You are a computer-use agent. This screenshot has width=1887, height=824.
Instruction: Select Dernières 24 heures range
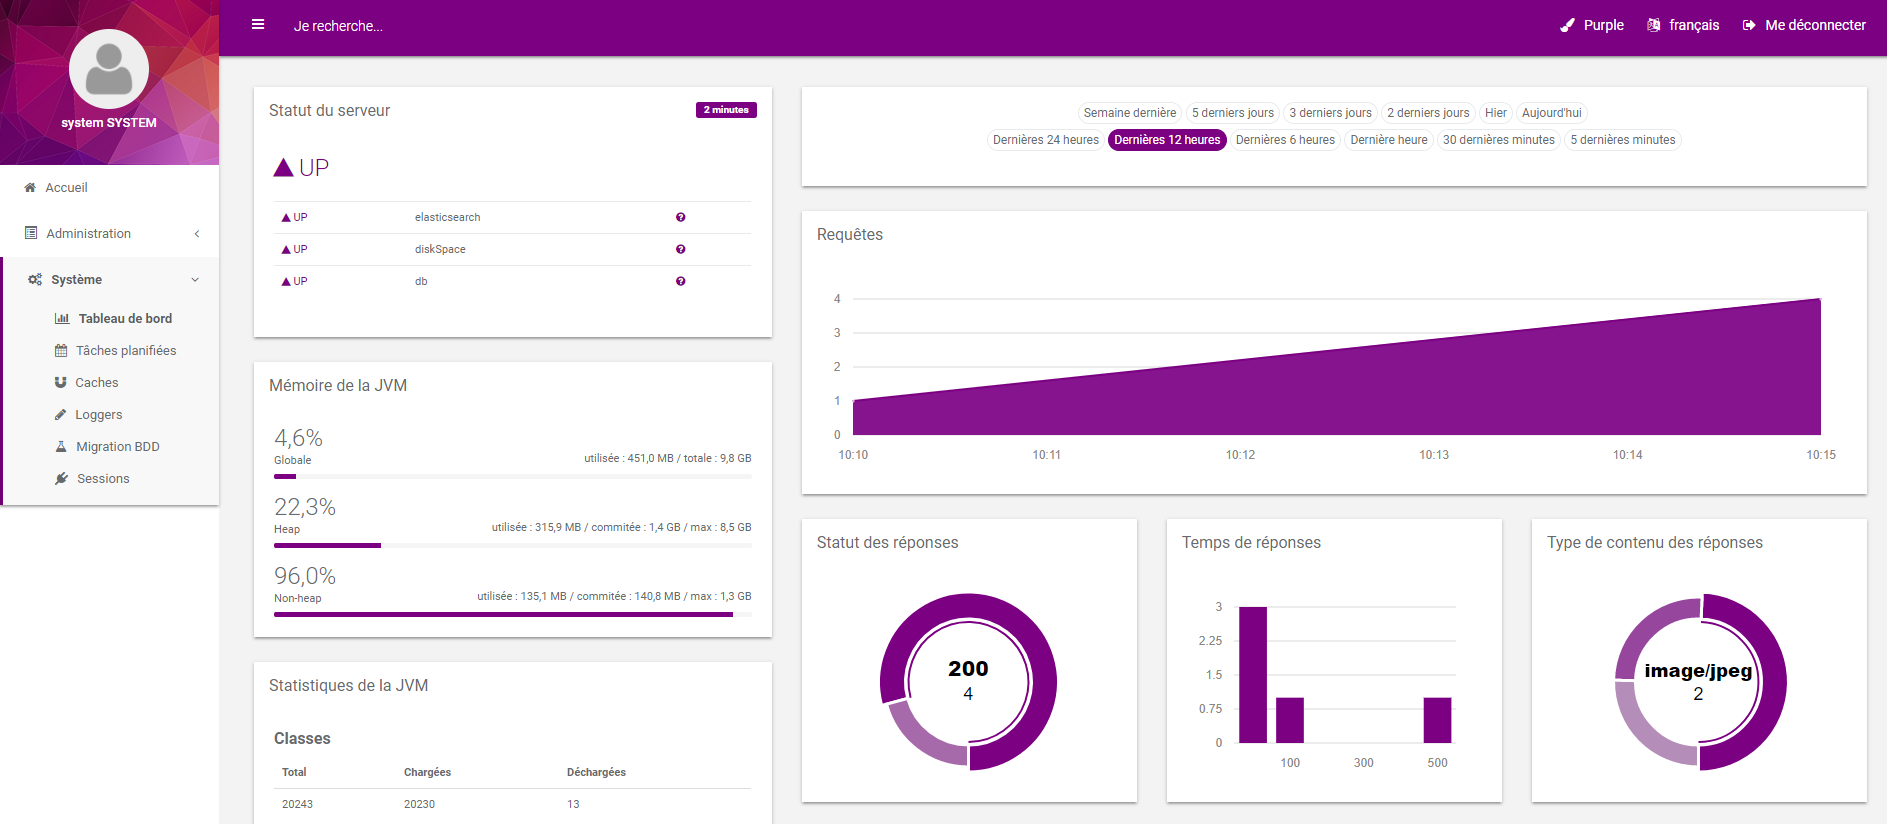(1046, 140)
